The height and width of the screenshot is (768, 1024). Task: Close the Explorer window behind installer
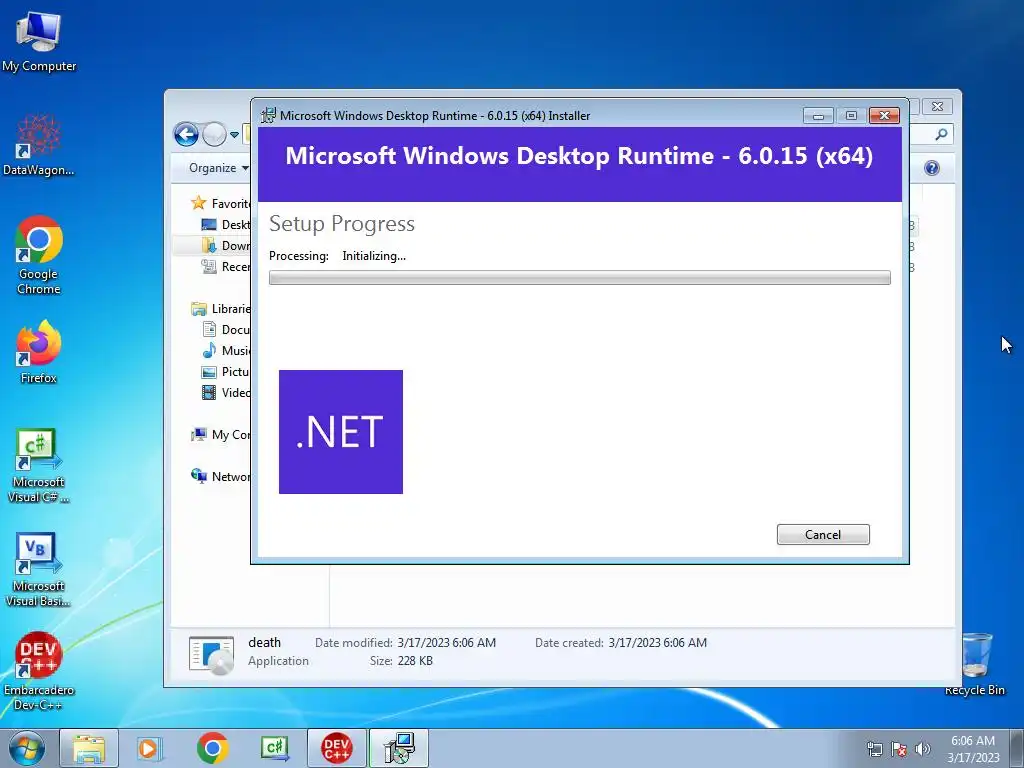tap(937, 106)
